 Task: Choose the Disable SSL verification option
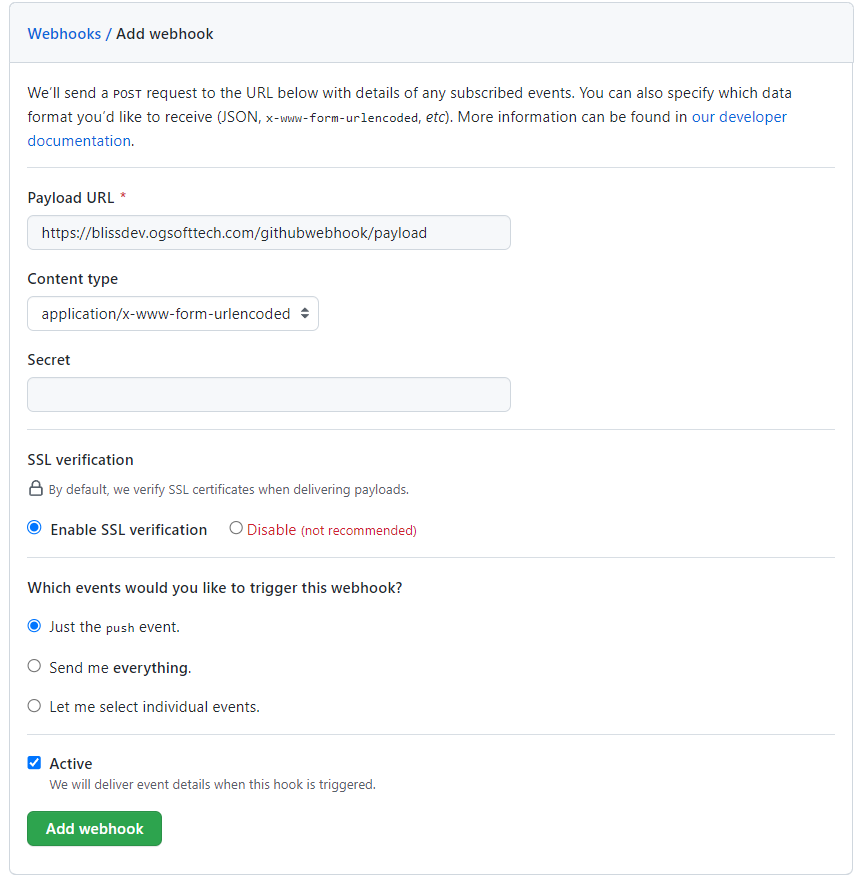click(236, 529)
